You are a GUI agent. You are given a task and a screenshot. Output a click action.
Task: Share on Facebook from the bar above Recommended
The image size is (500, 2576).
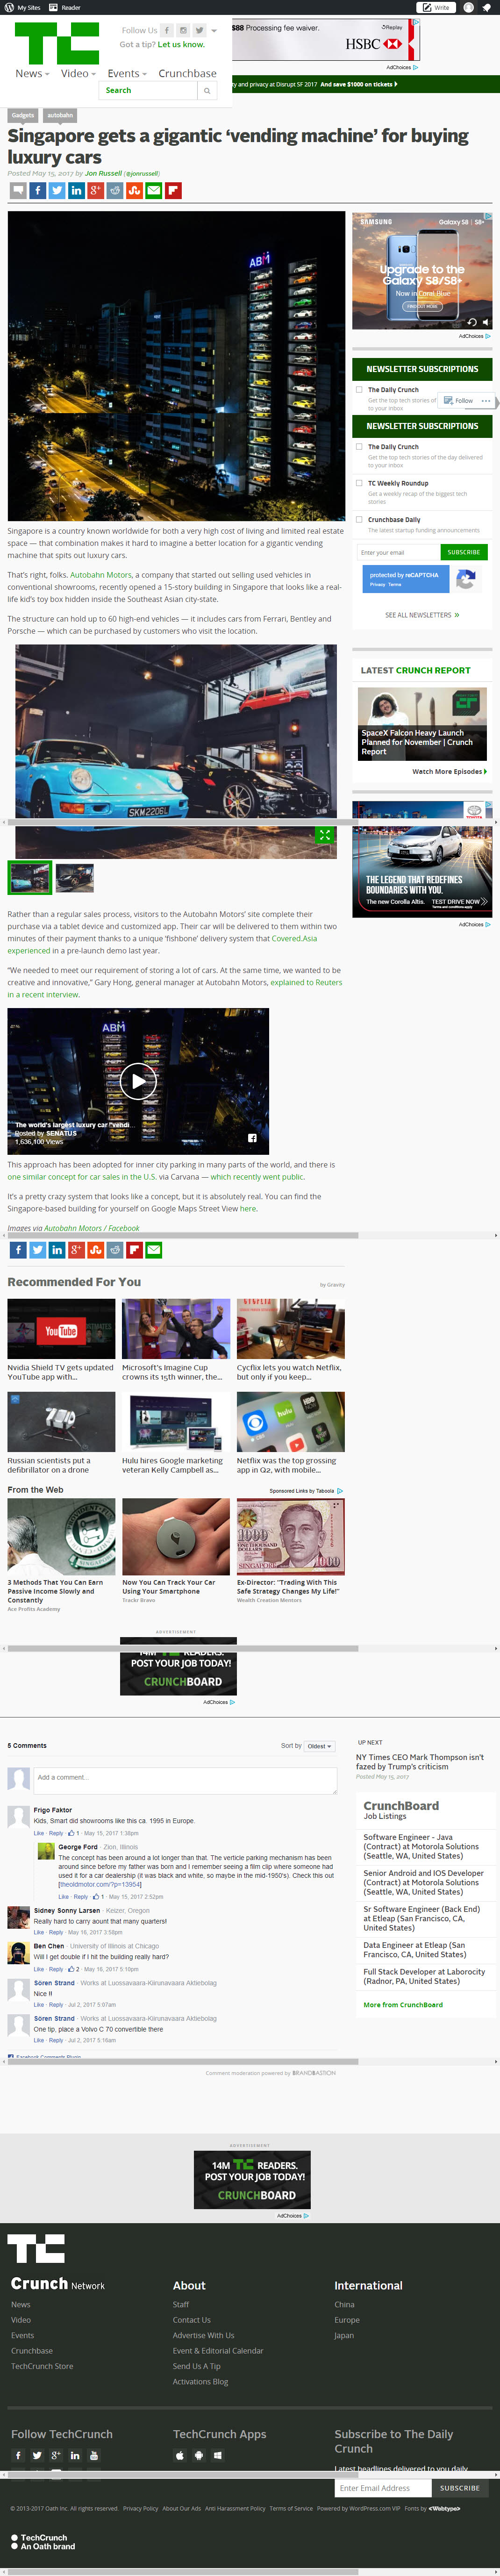pos(18,1250)
